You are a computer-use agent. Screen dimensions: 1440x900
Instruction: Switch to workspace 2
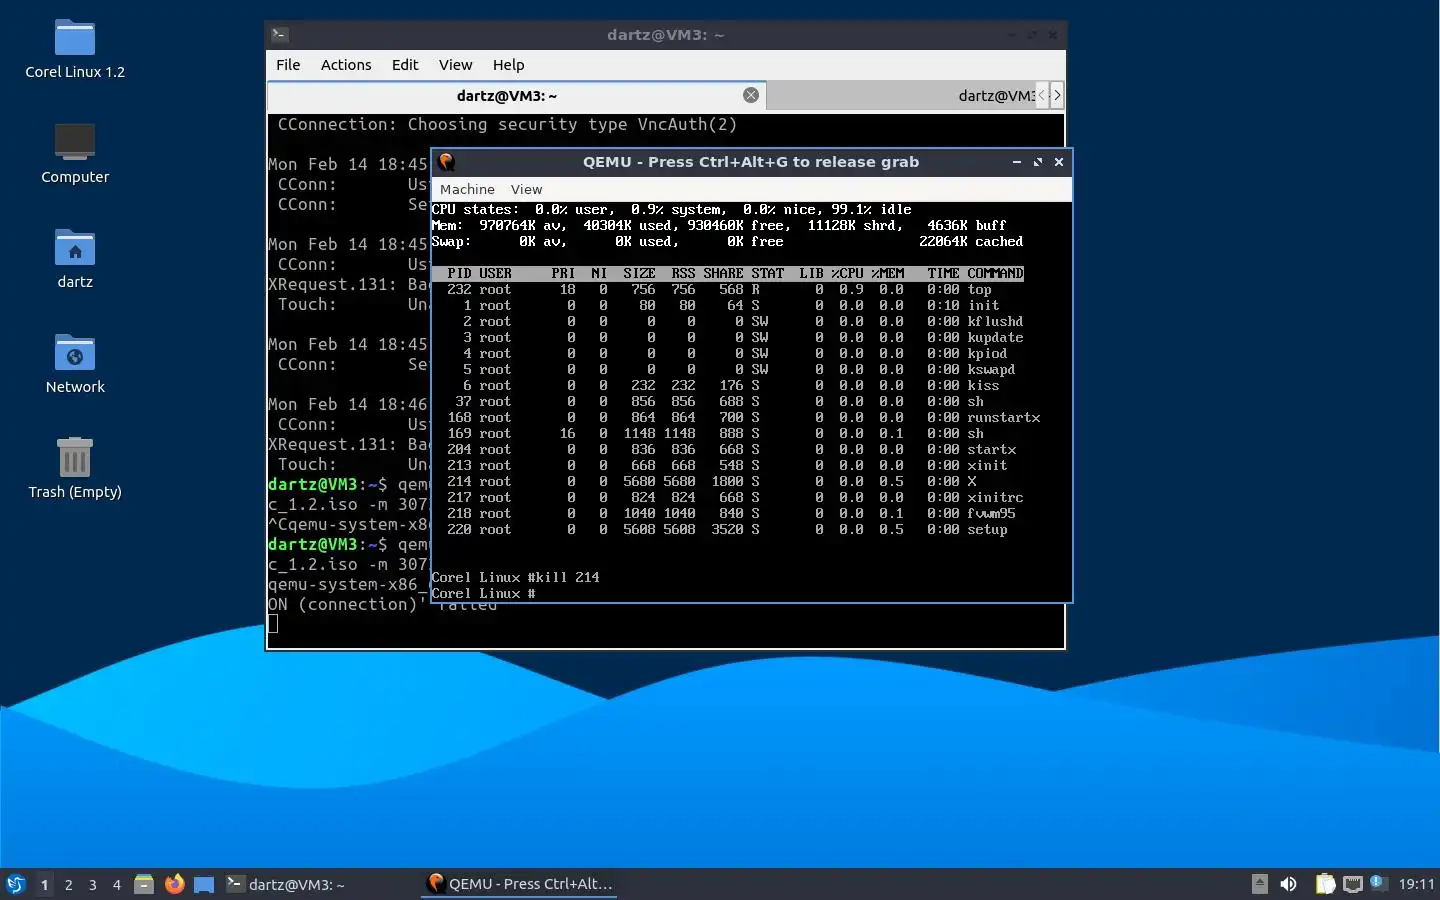(x=68, y=884)
